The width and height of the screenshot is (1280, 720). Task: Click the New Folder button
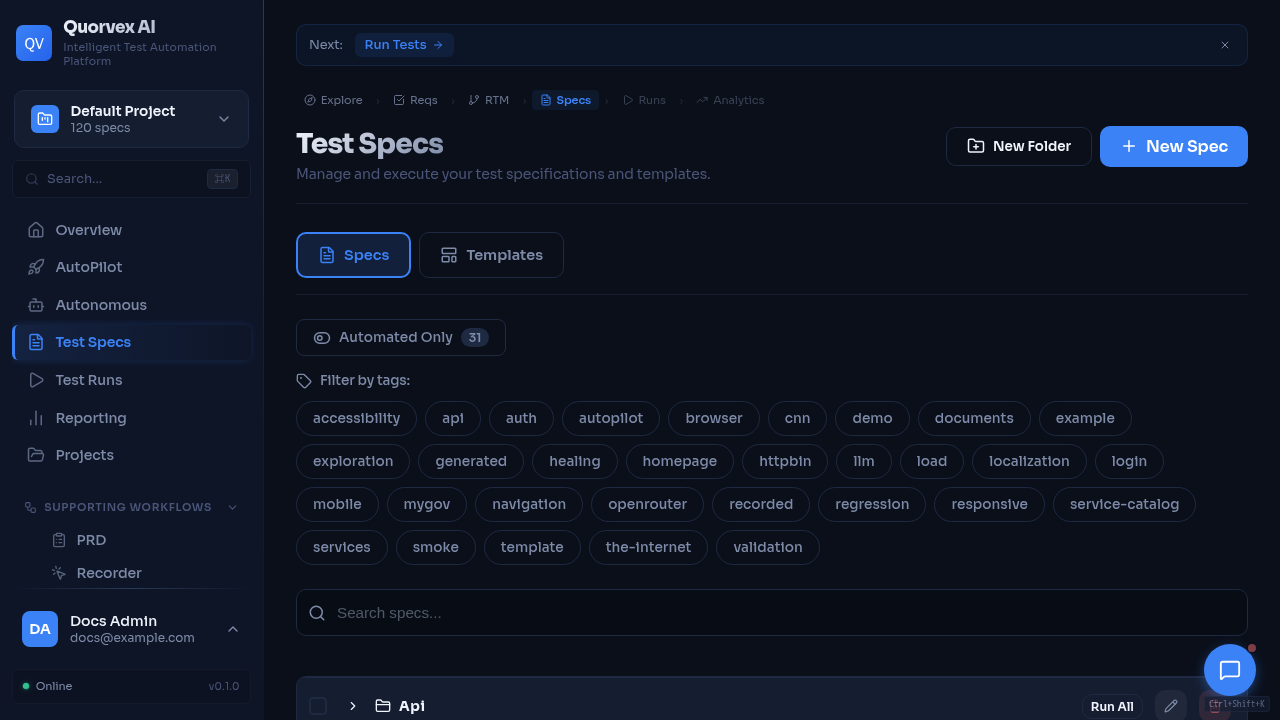pyautogui.click(x=1019, y=146)
